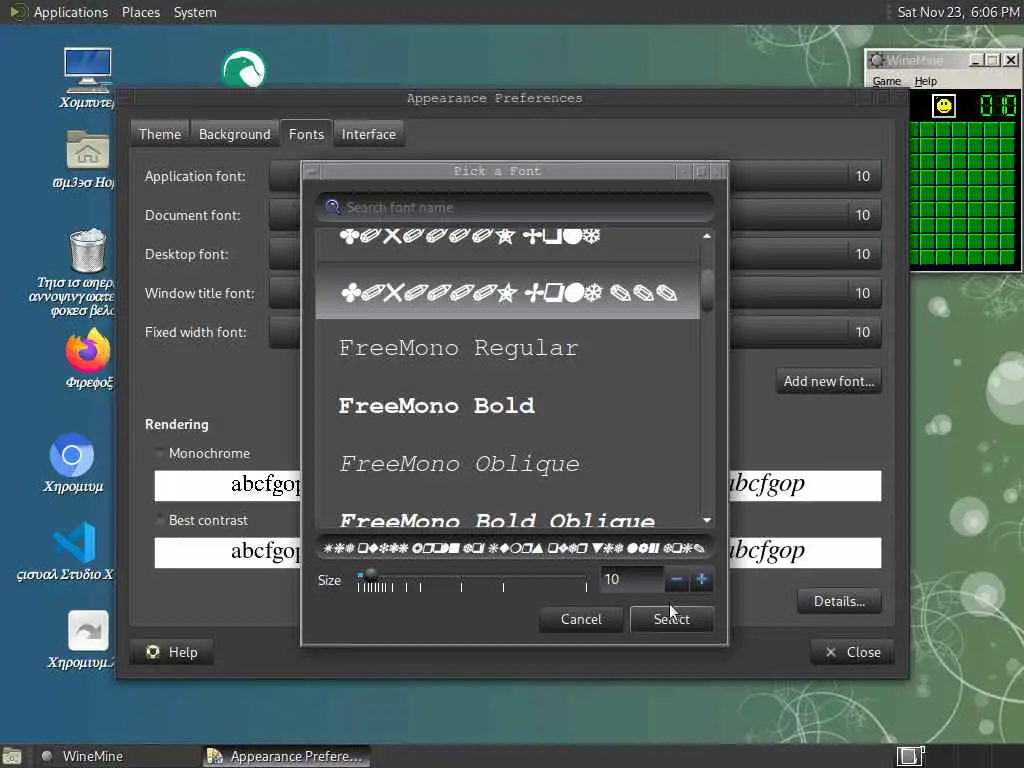The image size is (1024, 768).
Task: Open the Chromium shortcut link icon
Action: (x=88, y=631)
